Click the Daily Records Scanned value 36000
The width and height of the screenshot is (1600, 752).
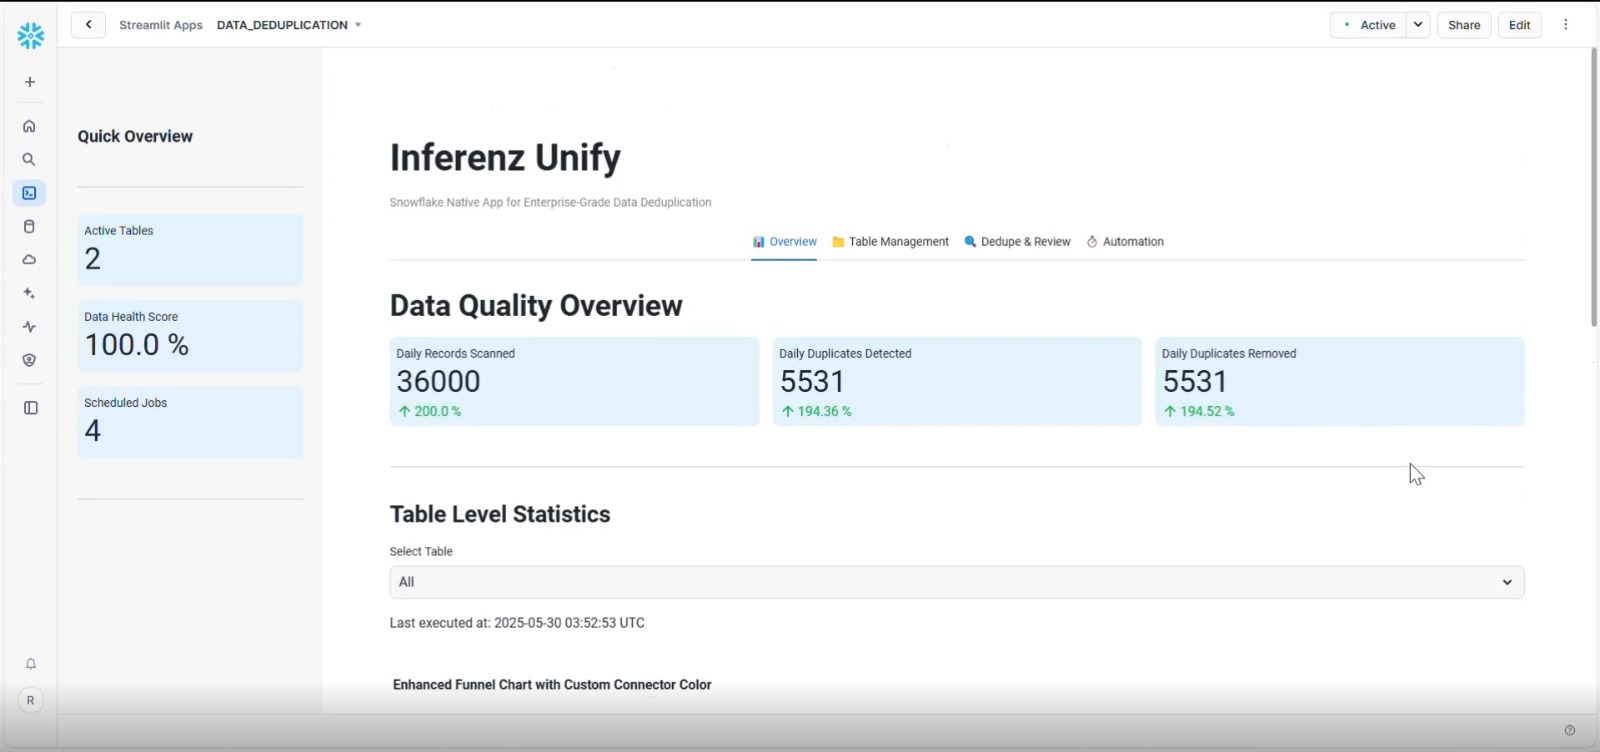pyautogui.click(x=438, y=381)
